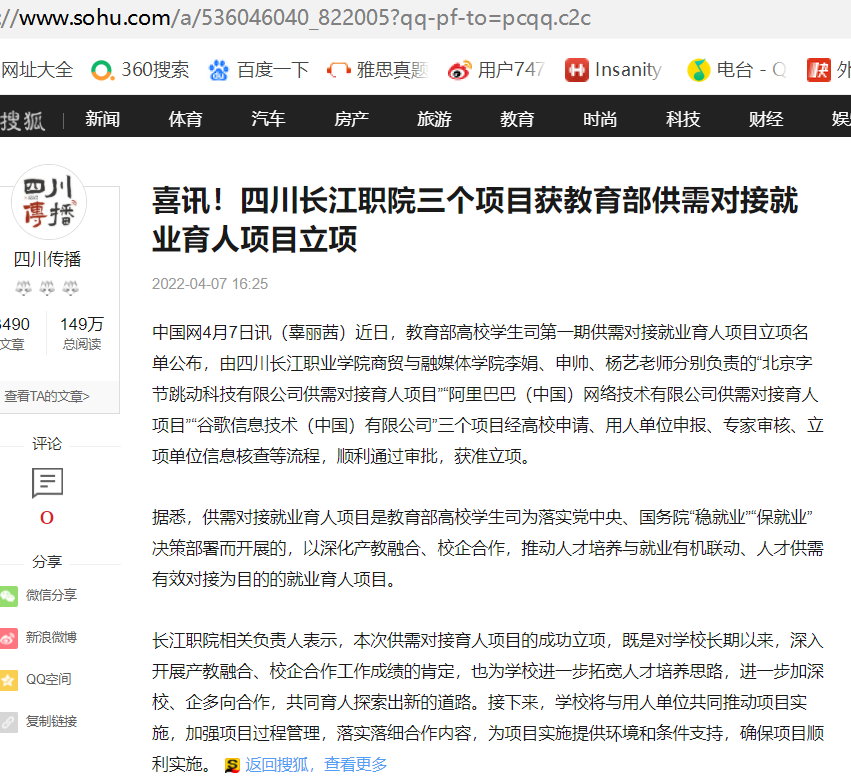851x784 pixels.
Task: Open the comment bubble icon under 评论
Action: pos(47,482)
